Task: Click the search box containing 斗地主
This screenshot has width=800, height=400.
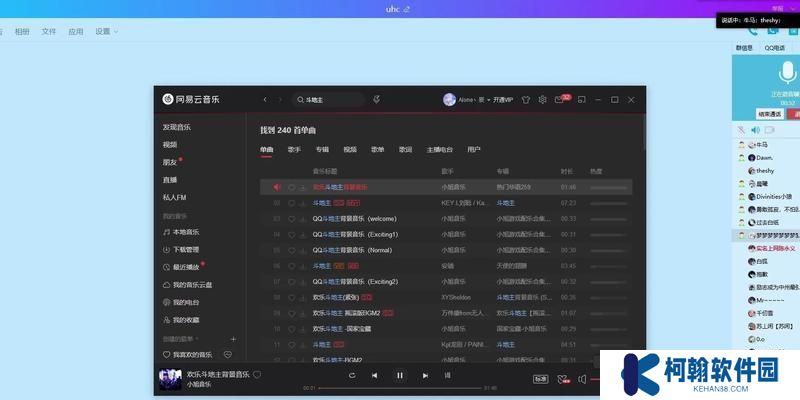Action: tap(329, 99)
